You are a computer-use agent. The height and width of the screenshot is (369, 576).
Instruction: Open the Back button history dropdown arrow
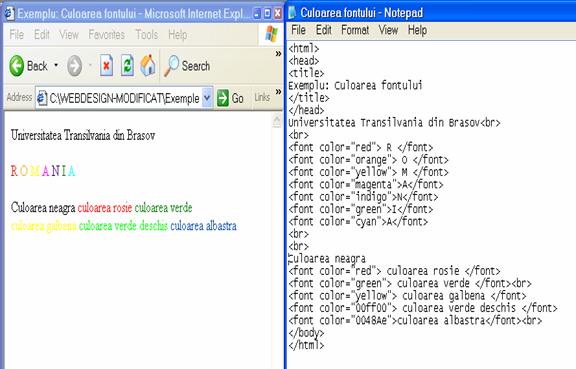pos(56,66)
